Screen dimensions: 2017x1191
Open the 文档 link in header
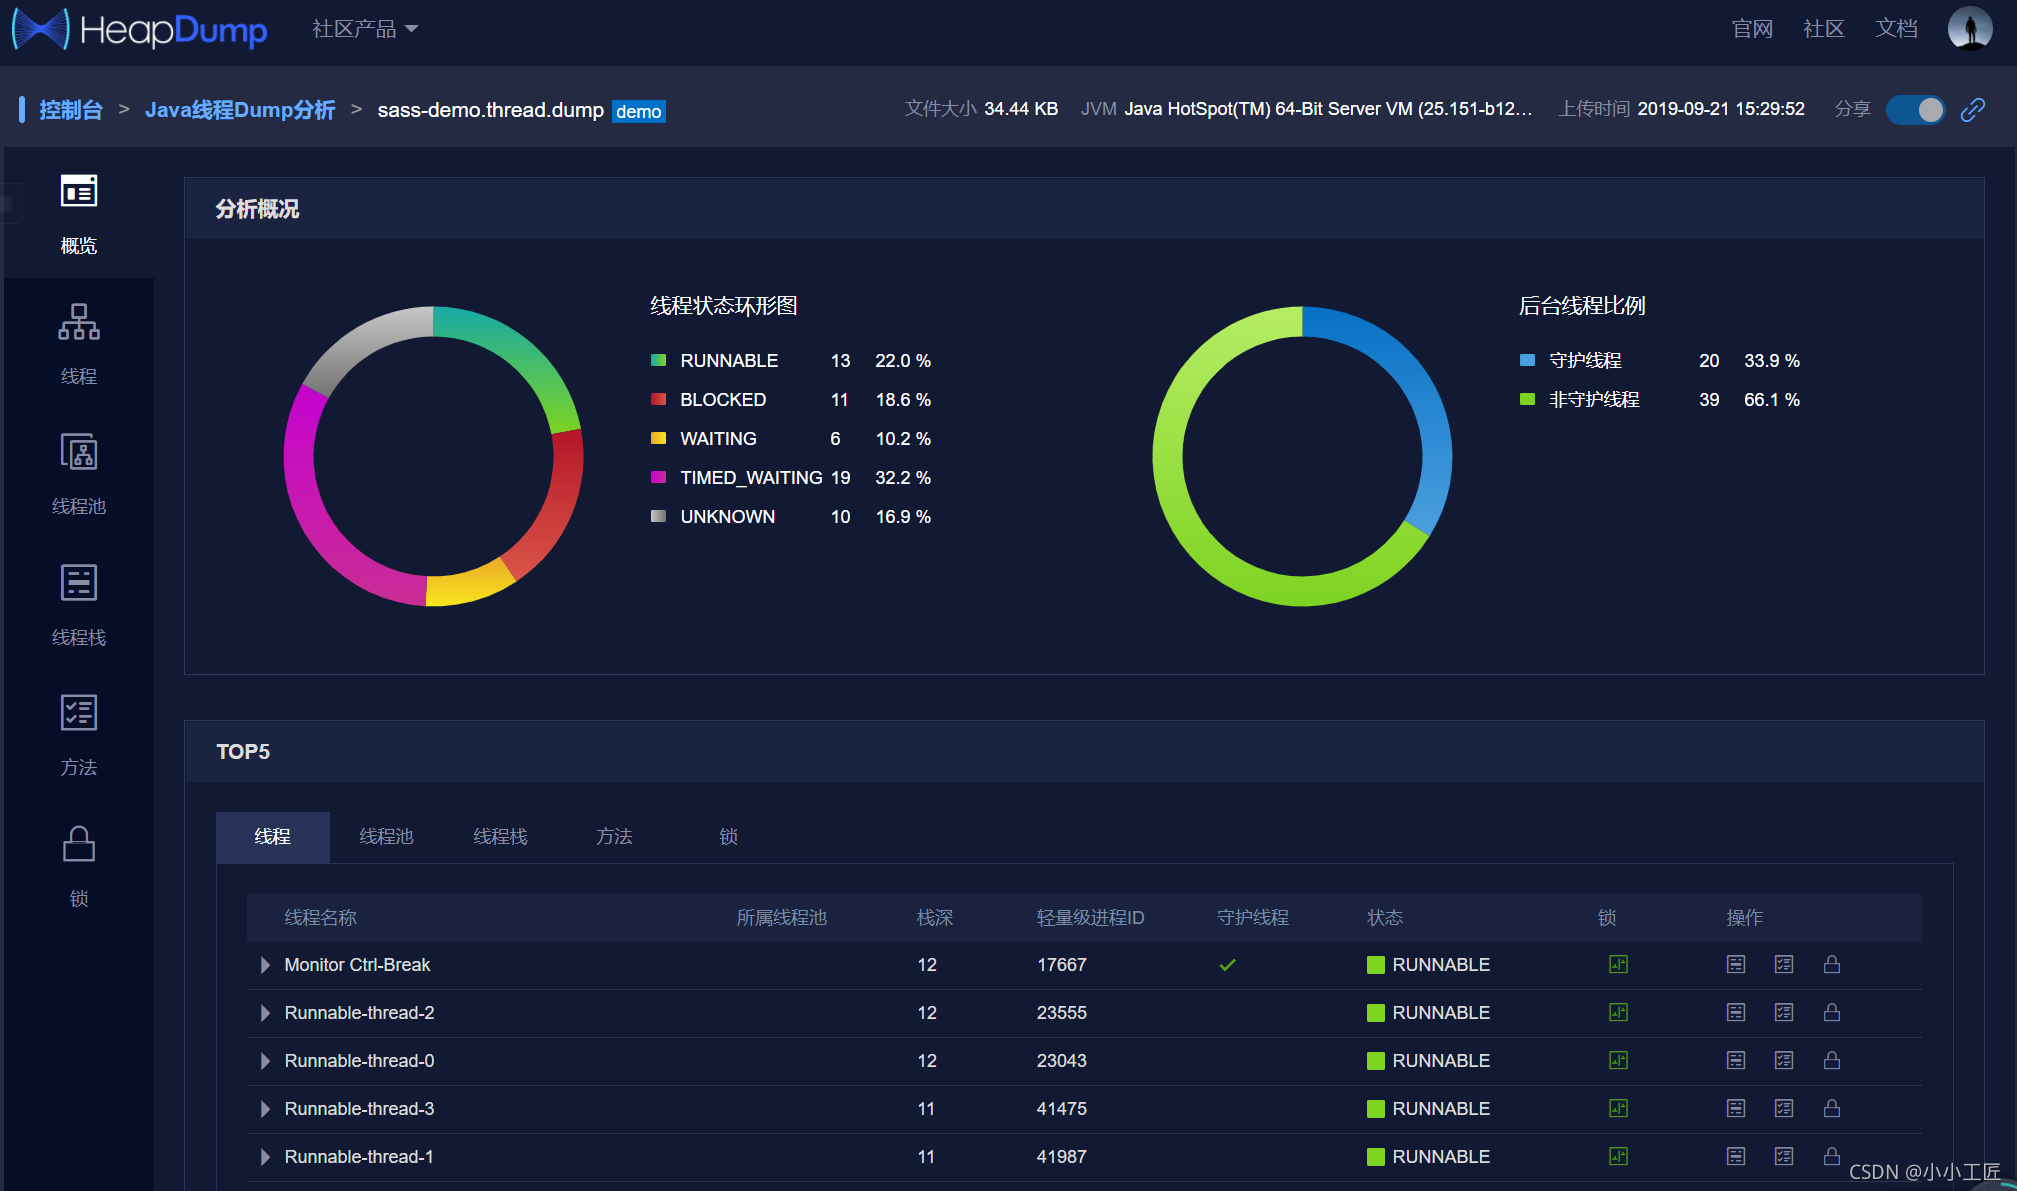point(1895,29)
